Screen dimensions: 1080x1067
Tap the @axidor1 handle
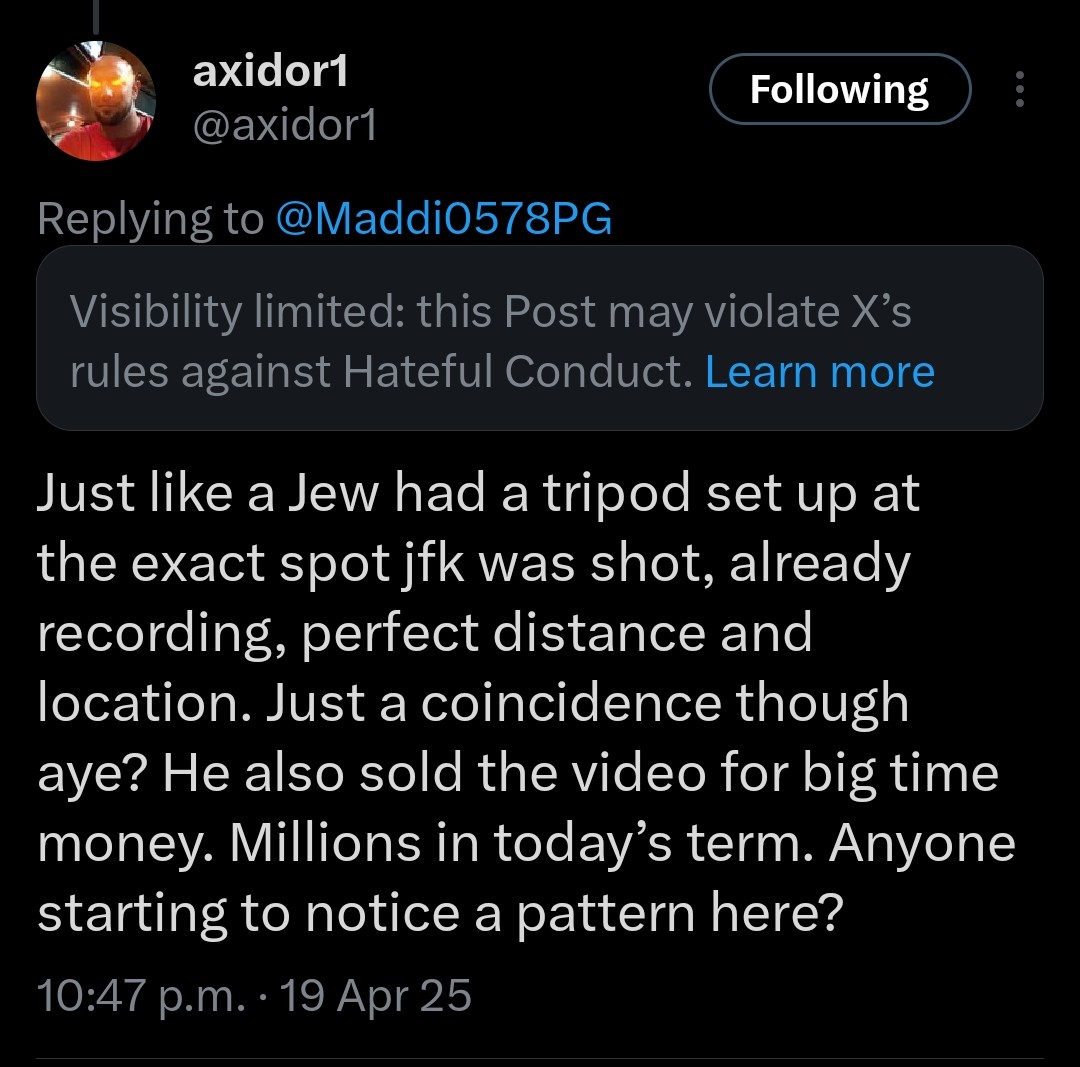[x=283, y=127]
